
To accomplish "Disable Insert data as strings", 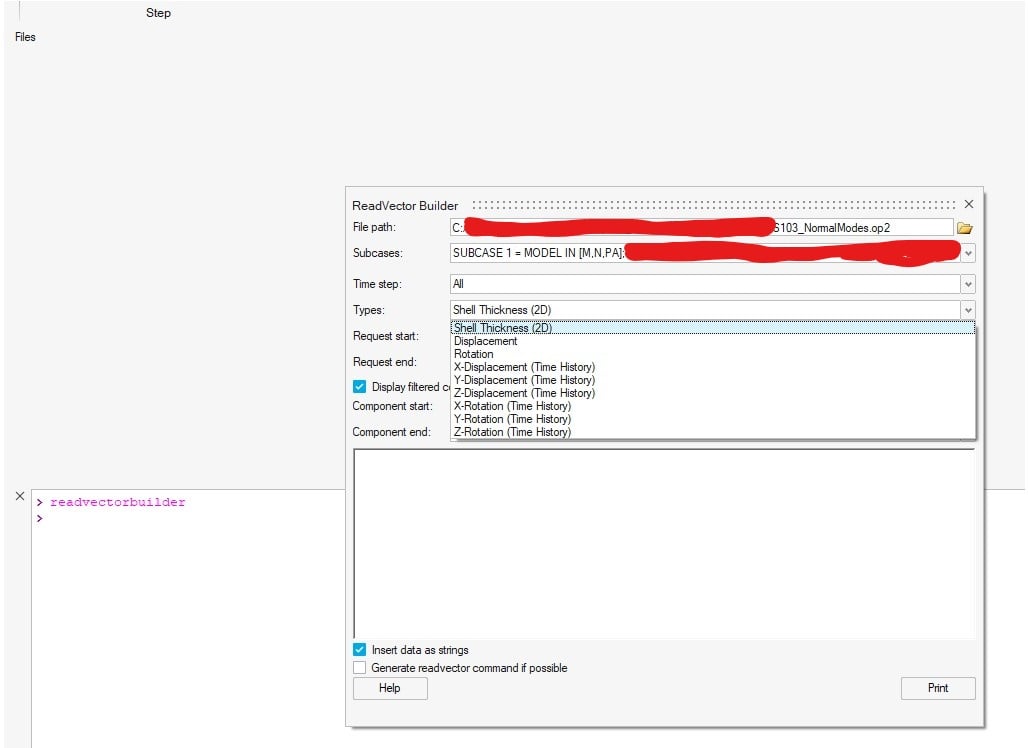I will [x=359, y=649].
